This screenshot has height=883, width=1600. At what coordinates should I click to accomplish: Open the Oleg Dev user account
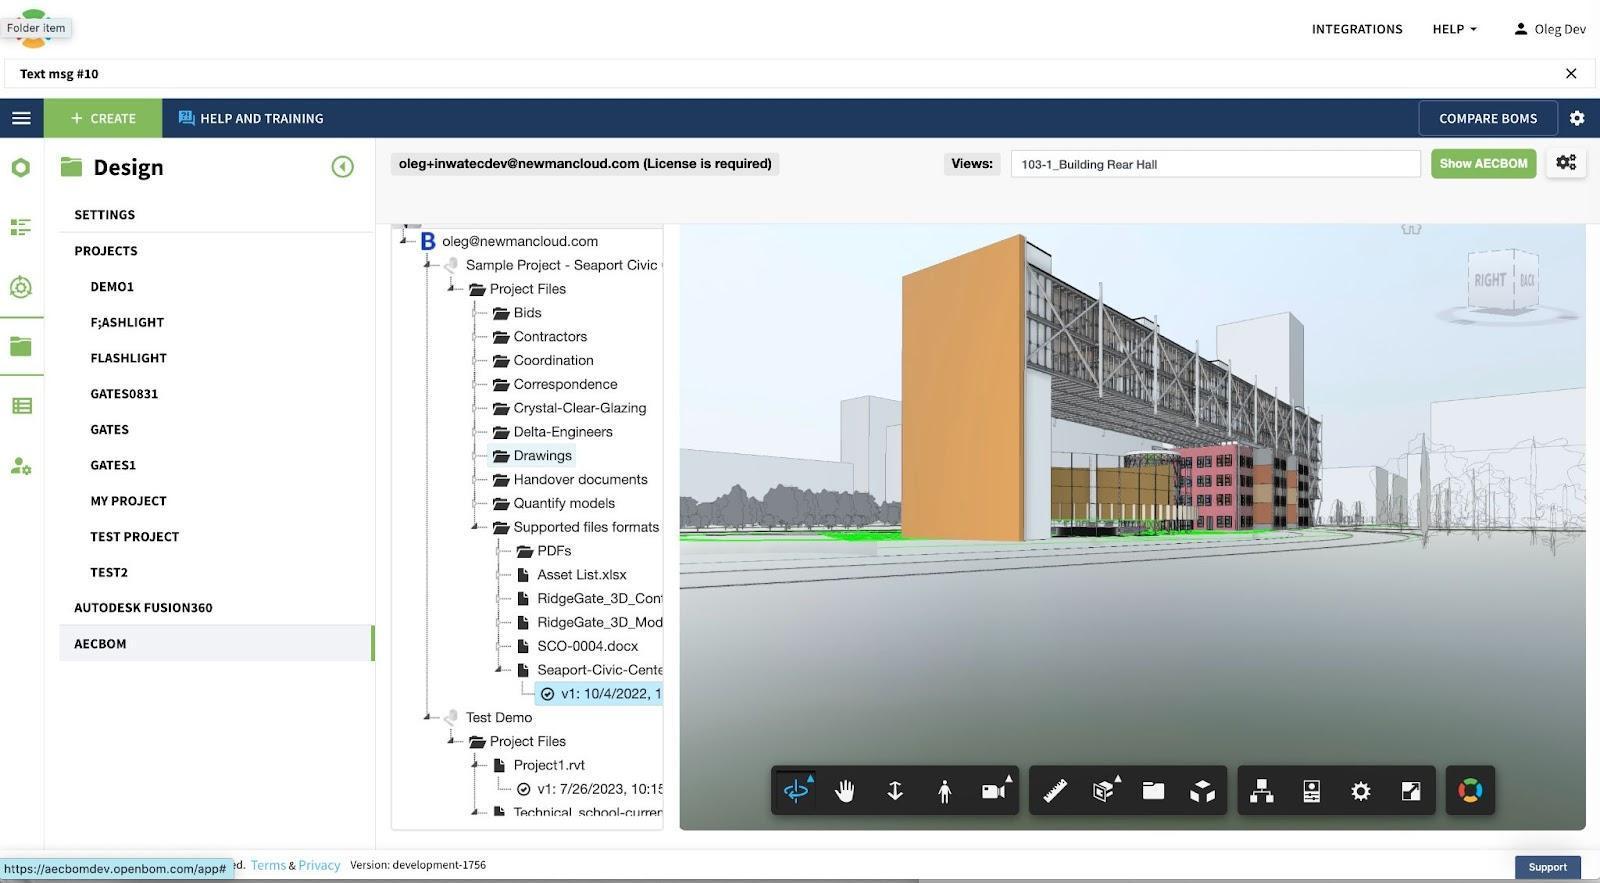tap(1550, 29)
